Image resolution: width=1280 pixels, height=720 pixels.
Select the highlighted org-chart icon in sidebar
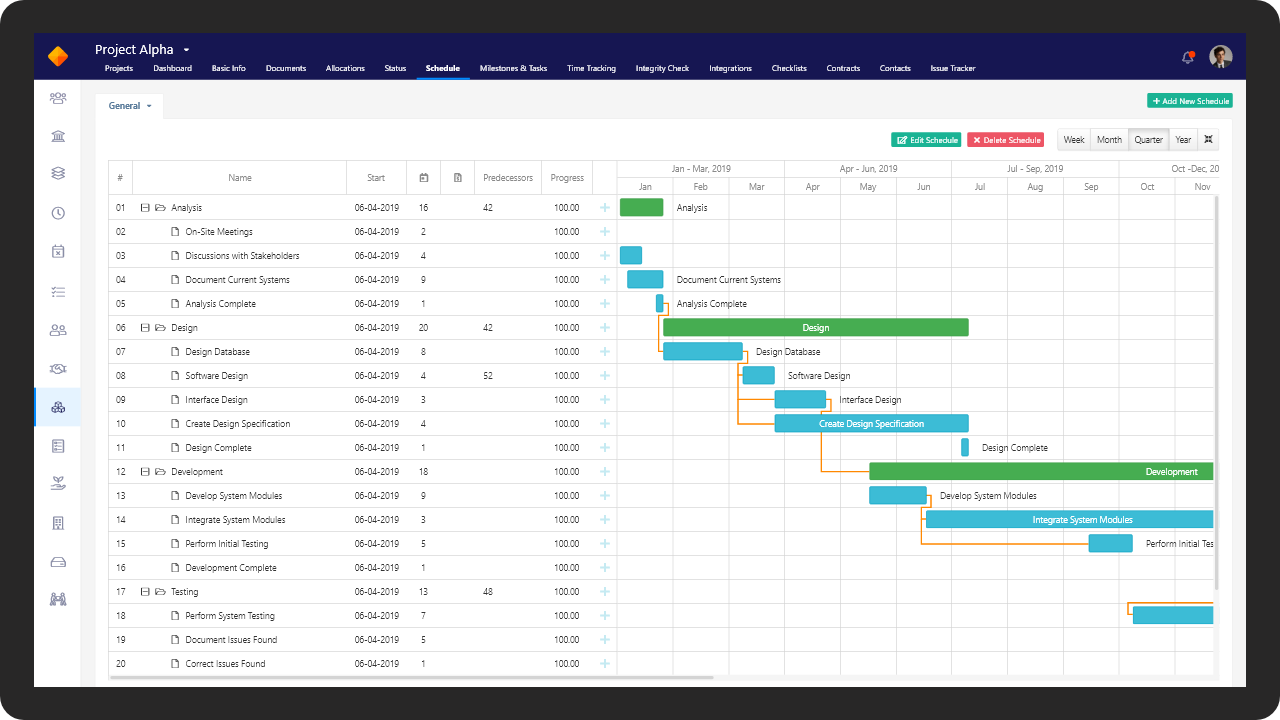pos(57,407)
